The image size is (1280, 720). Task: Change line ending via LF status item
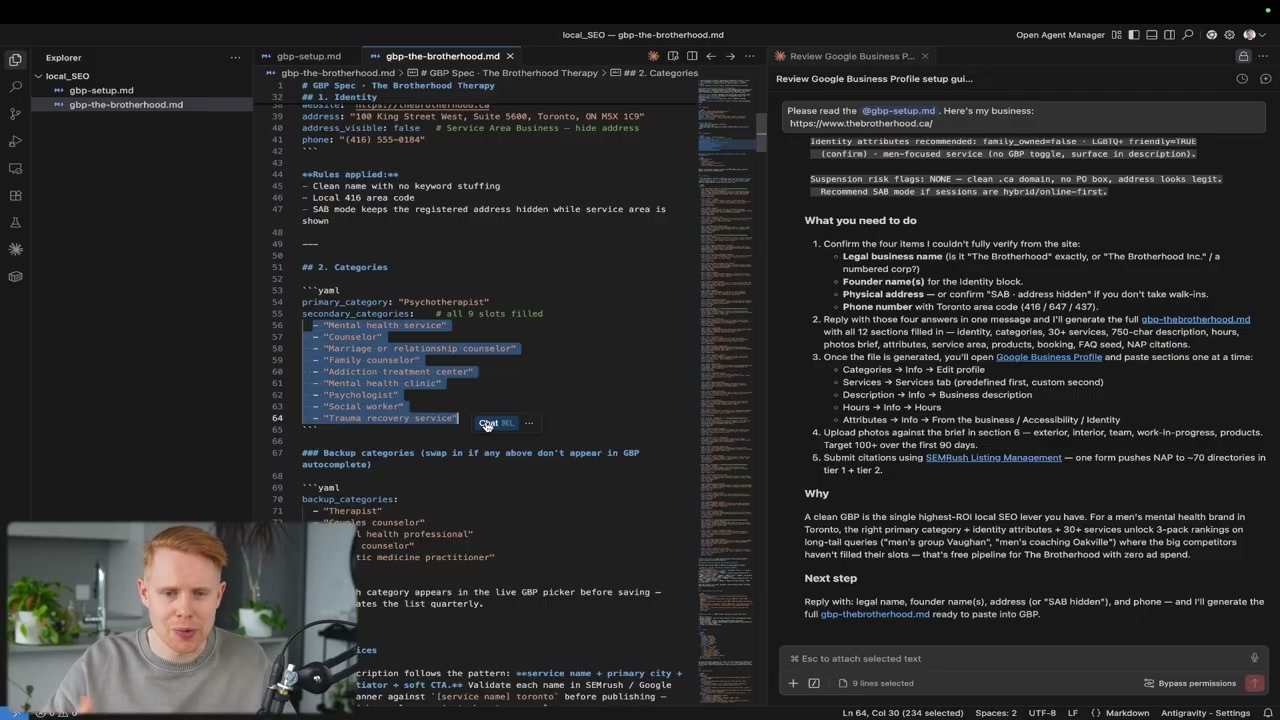pos(1073,713)
